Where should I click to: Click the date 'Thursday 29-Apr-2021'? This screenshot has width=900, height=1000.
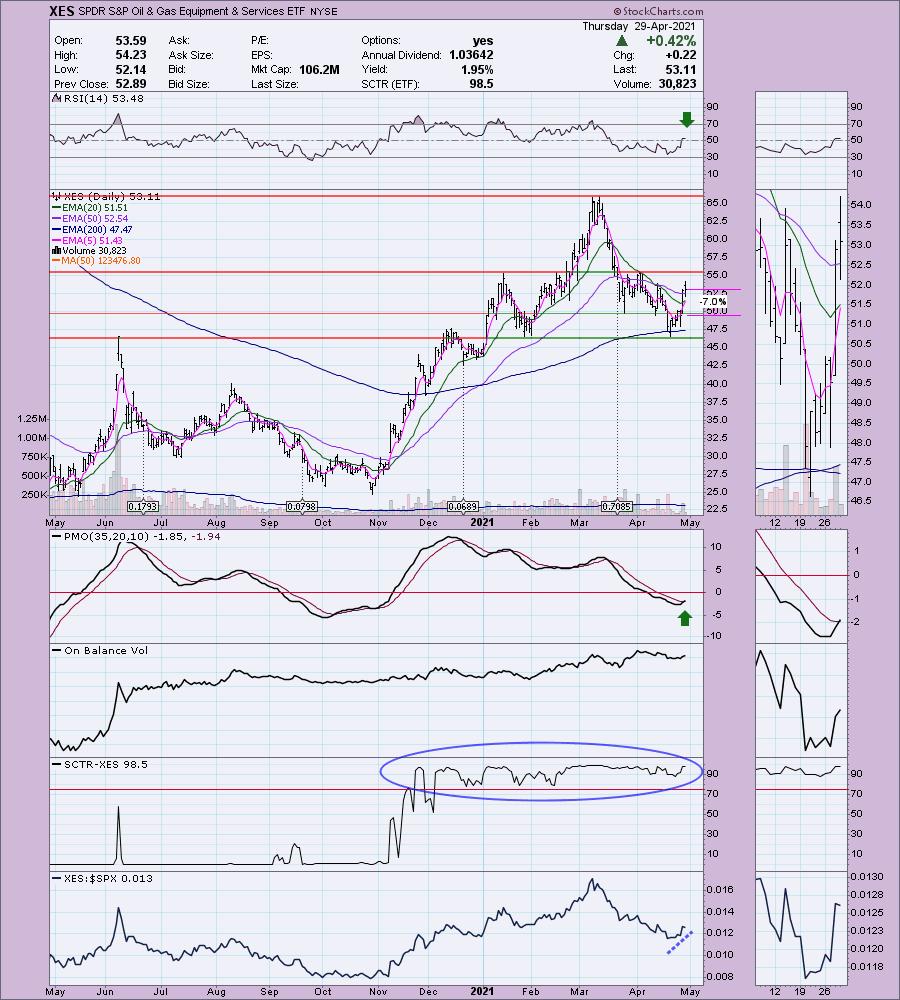[639, 26]
